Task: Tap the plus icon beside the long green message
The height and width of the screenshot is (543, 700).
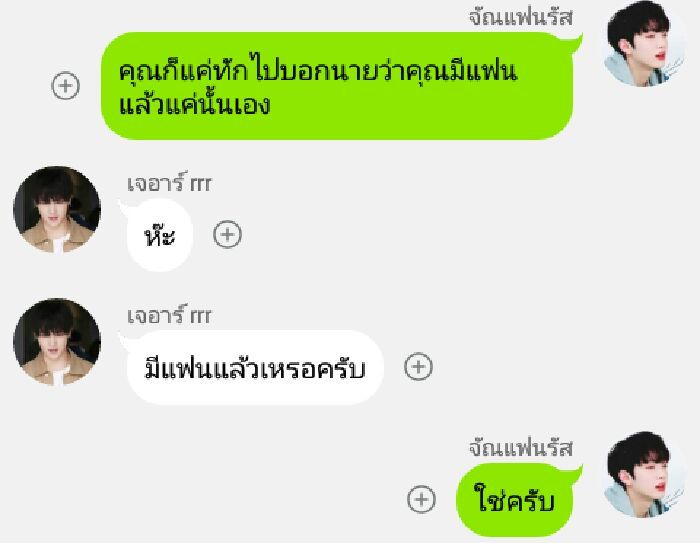Action: (x=66, y=85)
